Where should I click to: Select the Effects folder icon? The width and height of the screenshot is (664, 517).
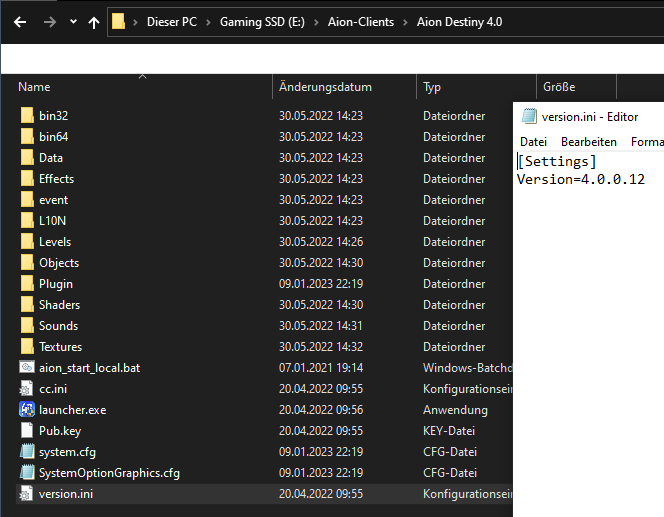pyautogui.click(x=27, y=178)
